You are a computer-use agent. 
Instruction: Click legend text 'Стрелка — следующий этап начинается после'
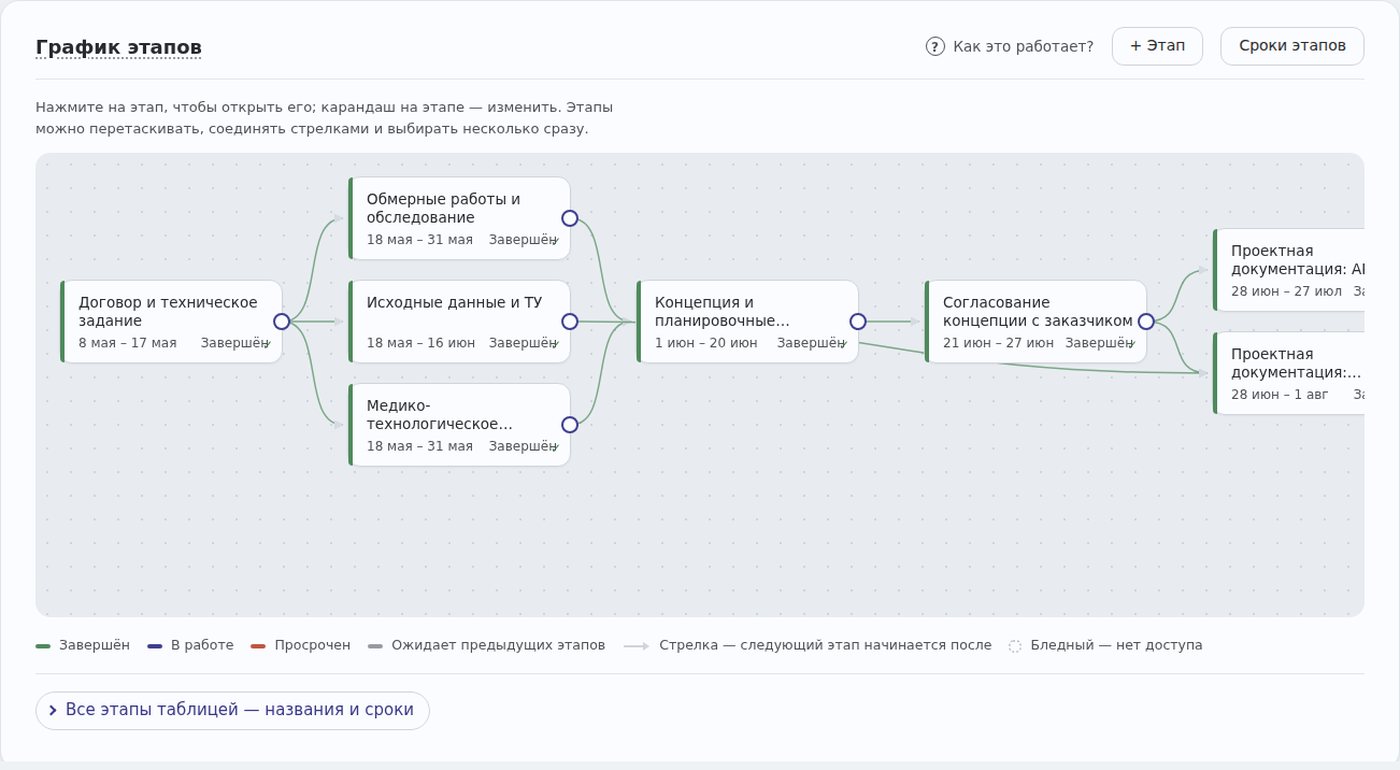coord(825,645)
